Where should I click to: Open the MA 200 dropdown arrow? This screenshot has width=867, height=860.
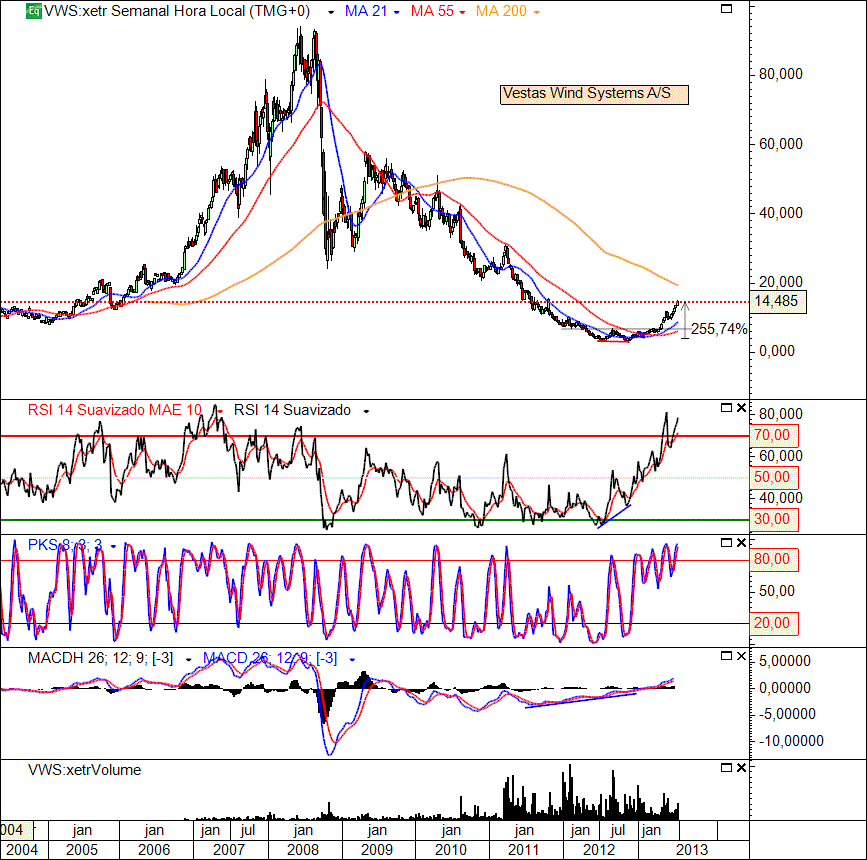click(536, 12)
